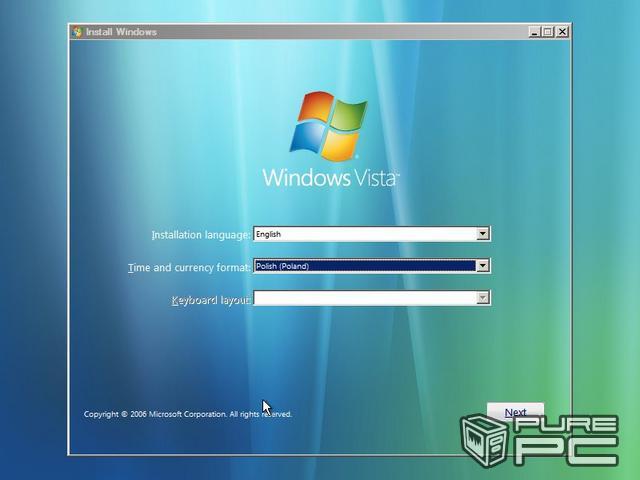This screenshot has height=480, width=640.
Task: Click the Install Windows title bar icon
Action: pyautogui.click(x=77, y=32)
